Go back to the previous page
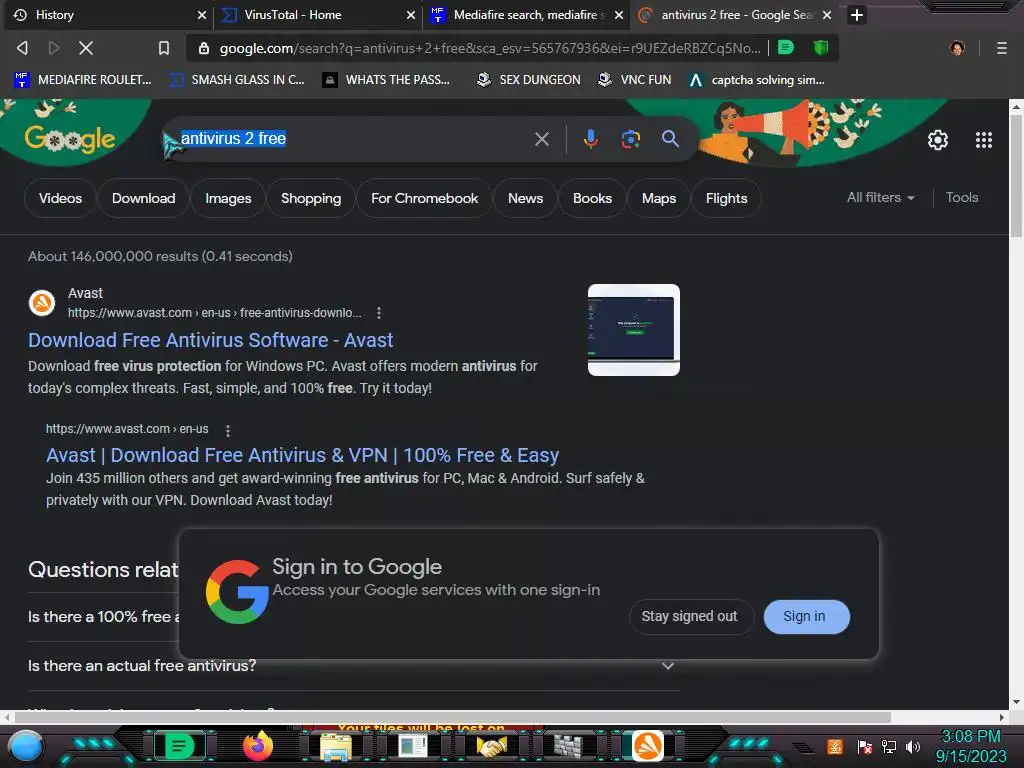Viewport: 1024px width, 768px height. [x=22, y=48]
